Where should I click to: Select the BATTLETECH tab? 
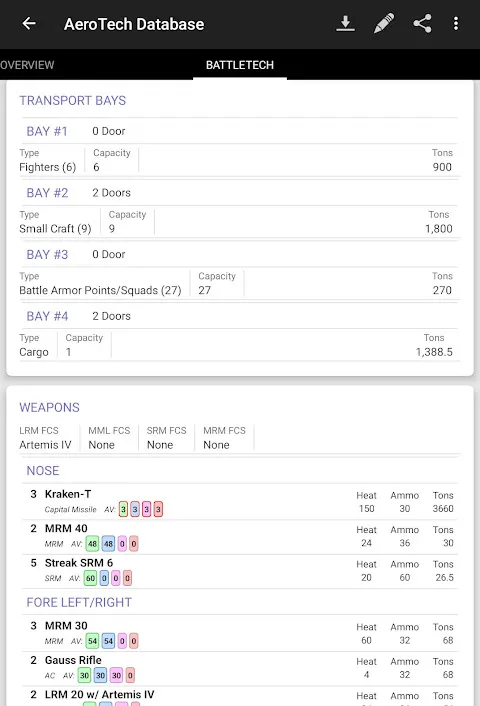click(x=240, y=65)
